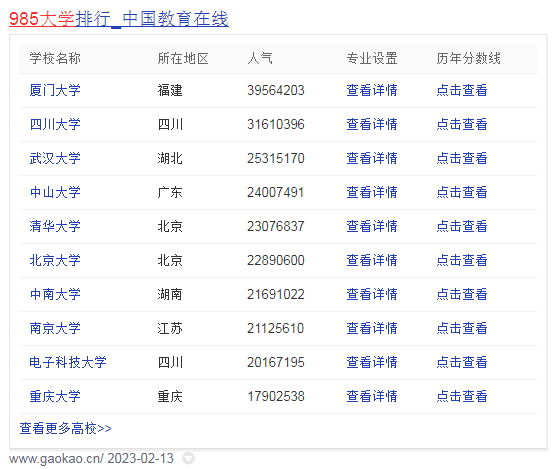
Task: Open 清华大学 school link
Action: (x=55, y=226)
